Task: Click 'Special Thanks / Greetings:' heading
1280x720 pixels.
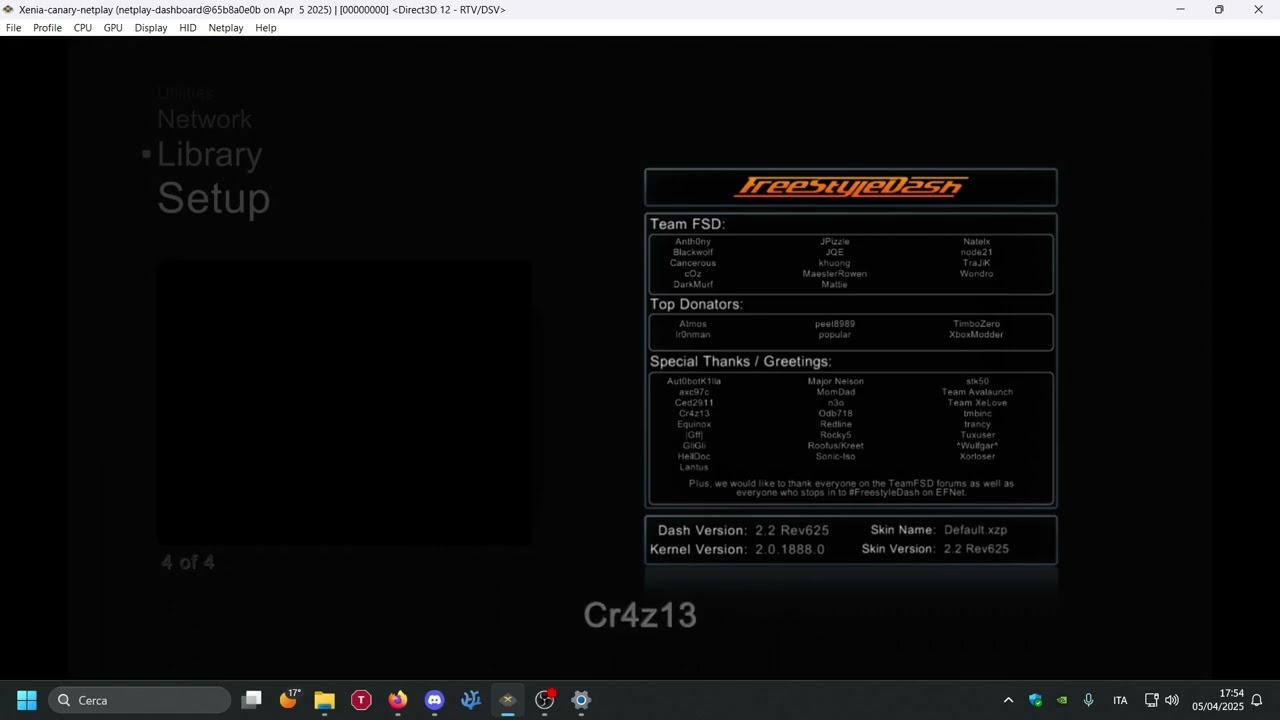Action: click(x=740, y=361)
